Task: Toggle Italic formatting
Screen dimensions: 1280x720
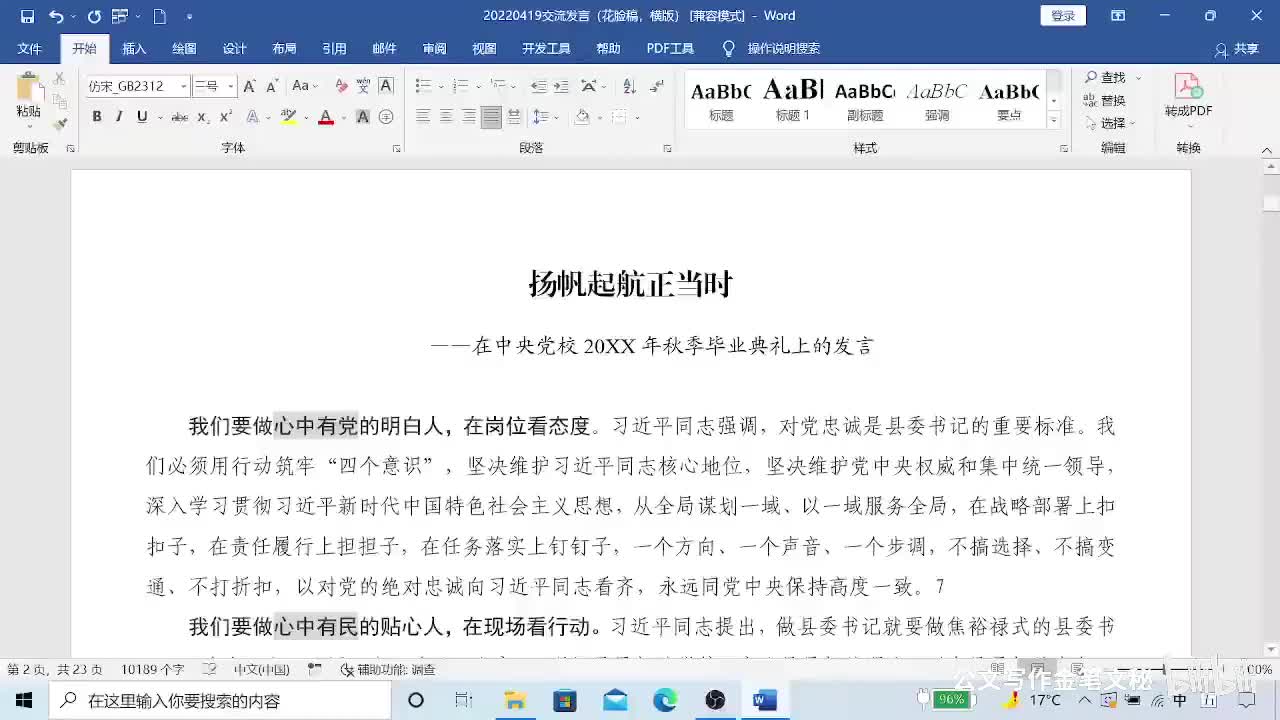Action: tap(119, 117)
